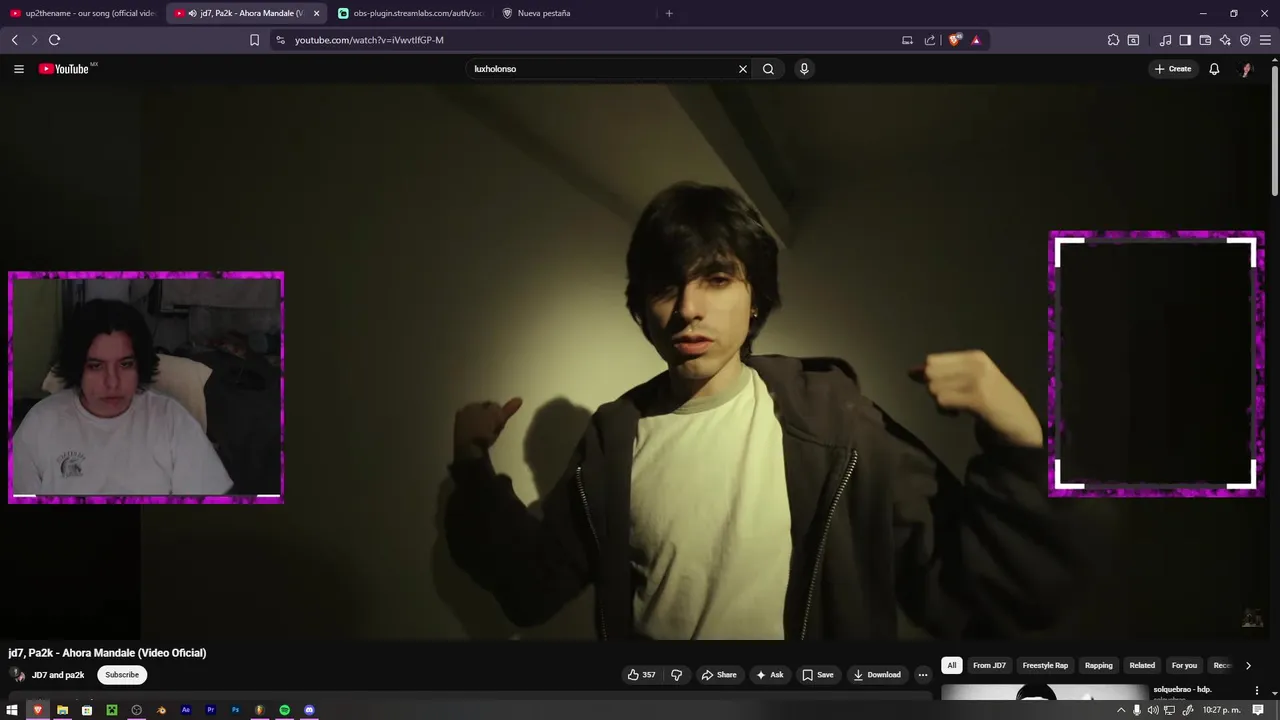Open the YouTube account avatar menu
1280x720 pixels.
click(x=1246, y=69)
